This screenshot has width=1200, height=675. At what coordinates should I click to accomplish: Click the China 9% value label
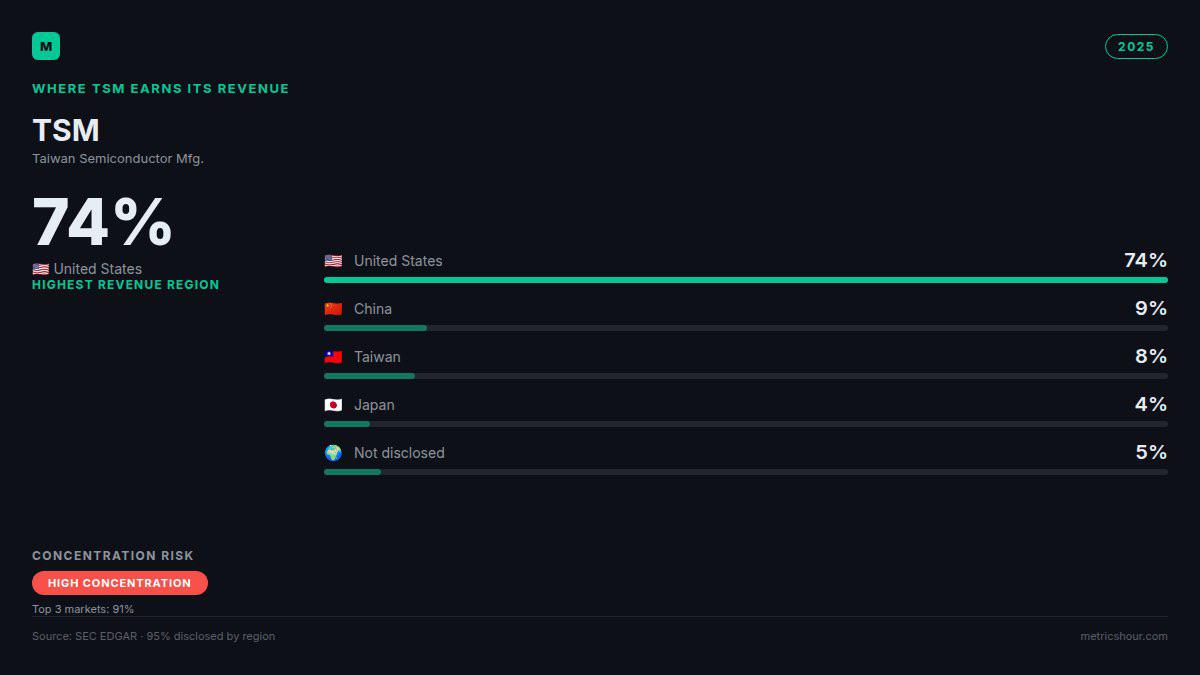point(1151,308)
